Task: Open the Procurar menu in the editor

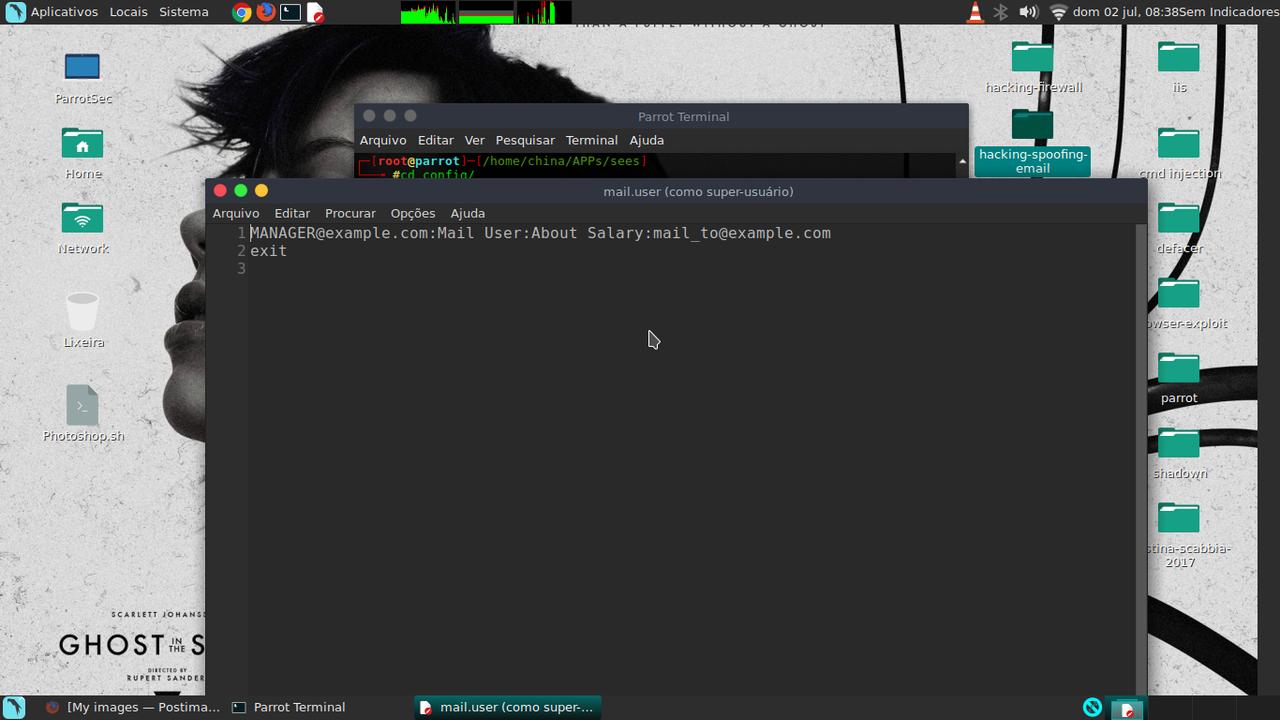Action: [x=350, y=213]
